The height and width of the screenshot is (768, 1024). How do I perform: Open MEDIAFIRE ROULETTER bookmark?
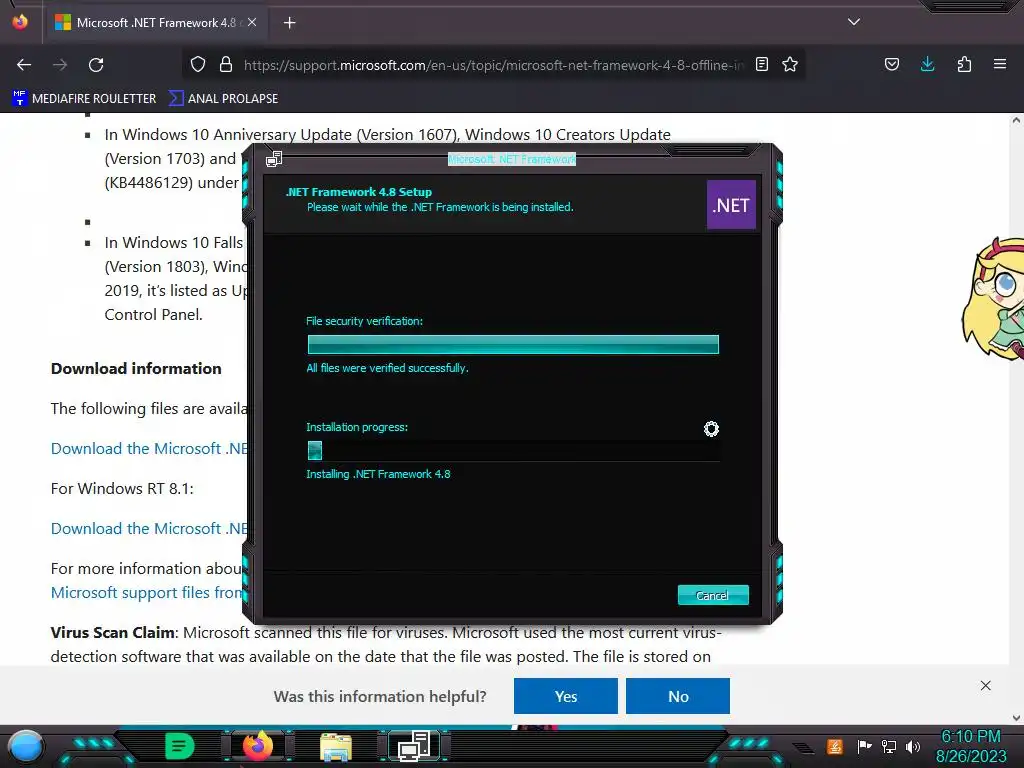click(x=84, y=99)
